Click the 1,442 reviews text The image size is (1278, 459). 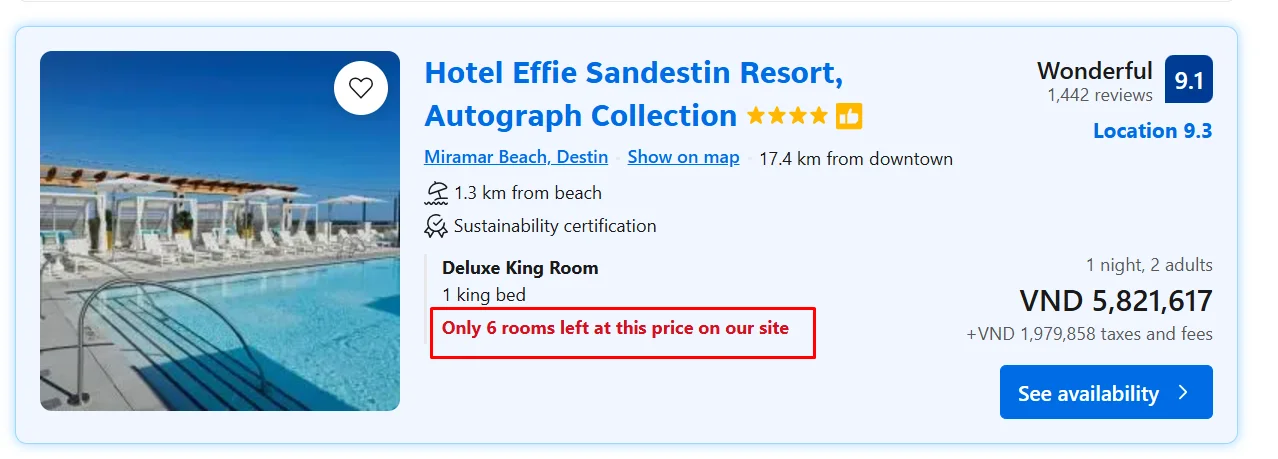point(1100,95)
